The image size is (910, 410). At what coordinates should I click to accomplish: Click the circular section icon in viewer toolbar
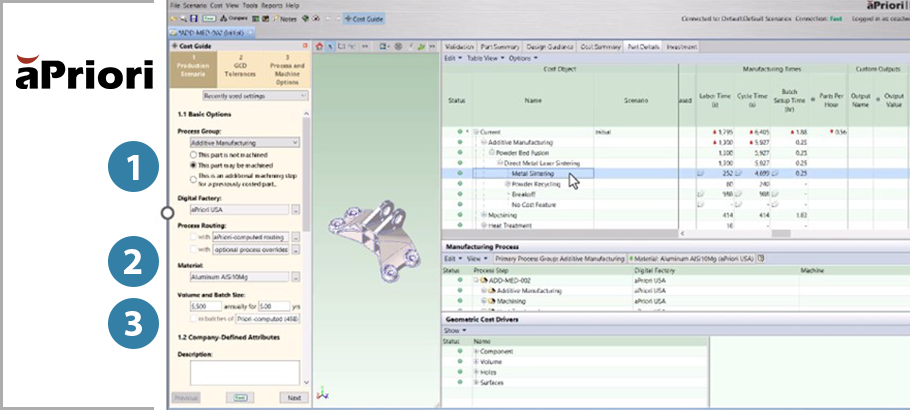point(398,46)
